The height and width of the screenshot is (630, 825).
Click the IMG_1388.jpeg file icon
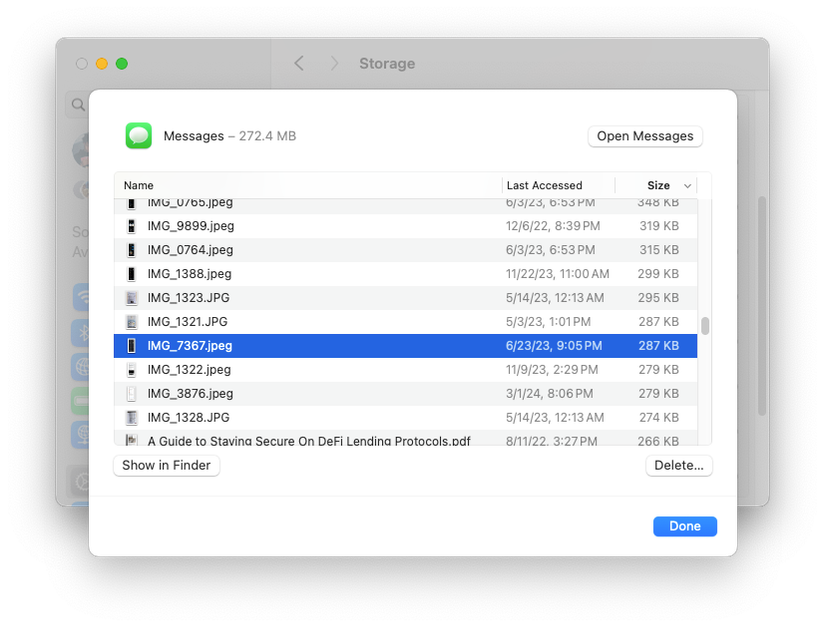click(131, 273)
